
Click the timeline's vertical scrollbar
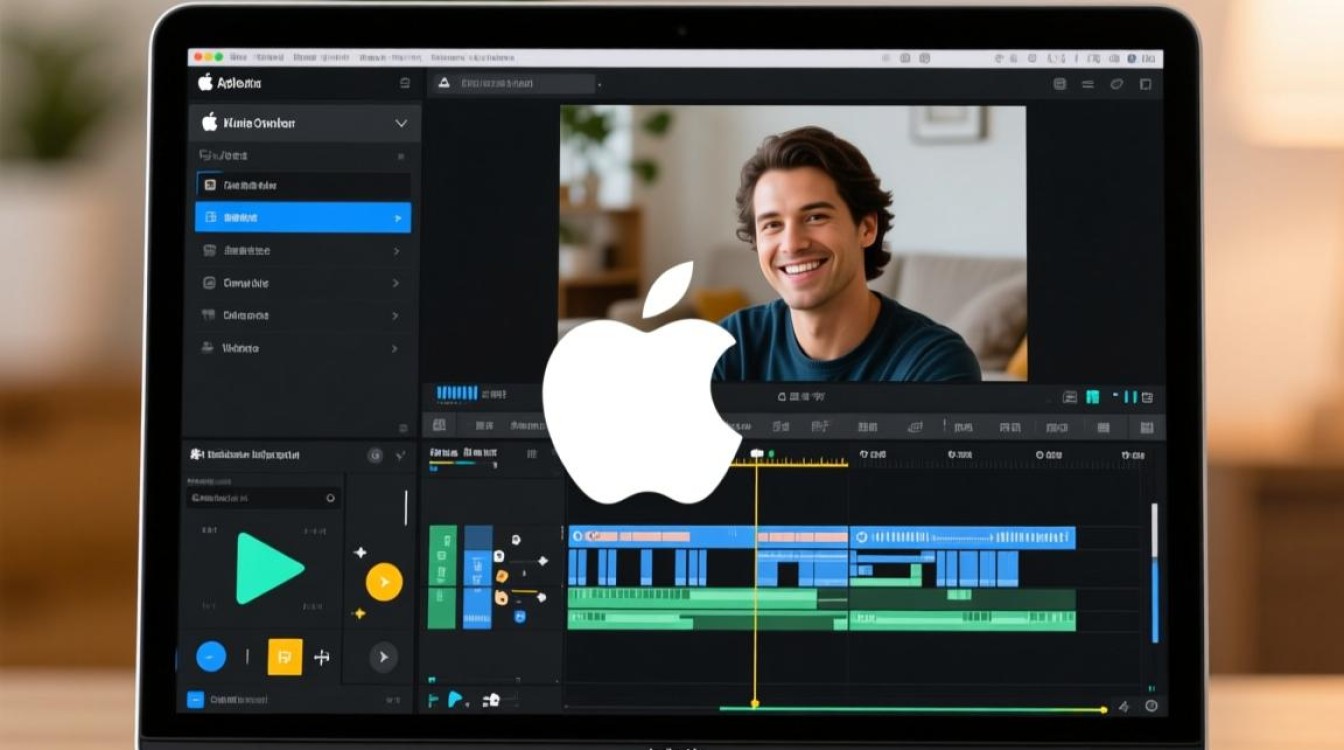(x=1155, y=573)
